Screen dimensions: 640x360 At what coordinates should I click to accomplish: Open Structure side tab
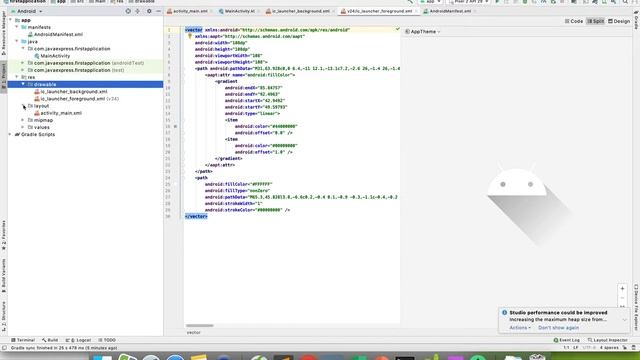pos(4,316)
